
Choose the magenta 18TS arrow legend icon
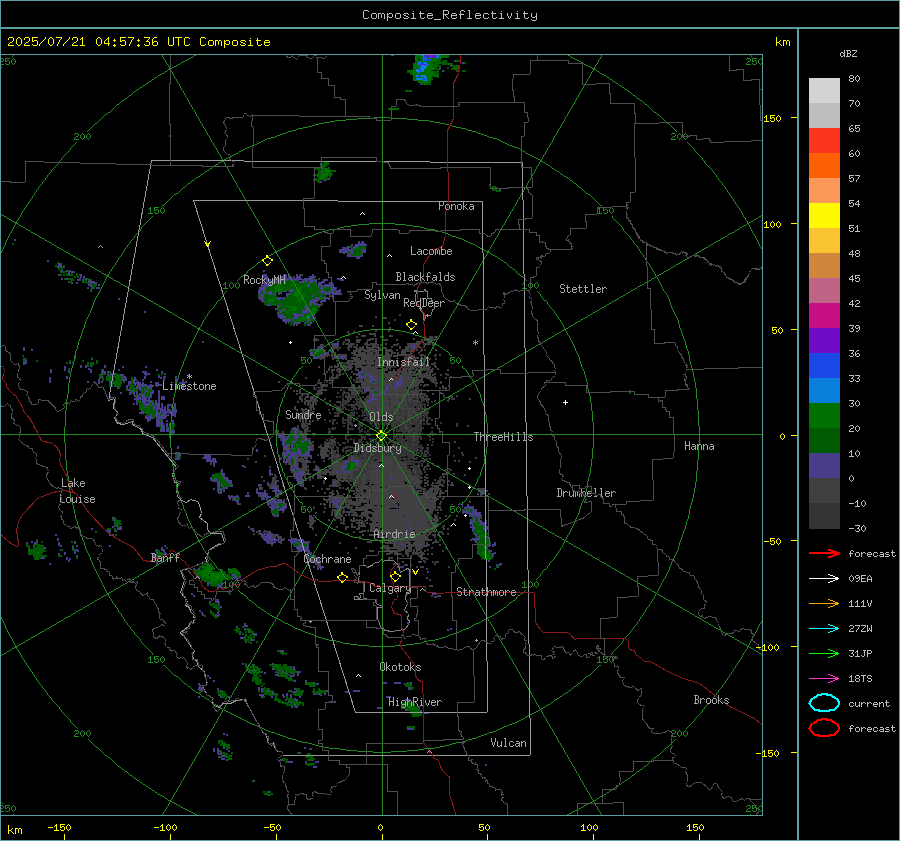point(824,679)
